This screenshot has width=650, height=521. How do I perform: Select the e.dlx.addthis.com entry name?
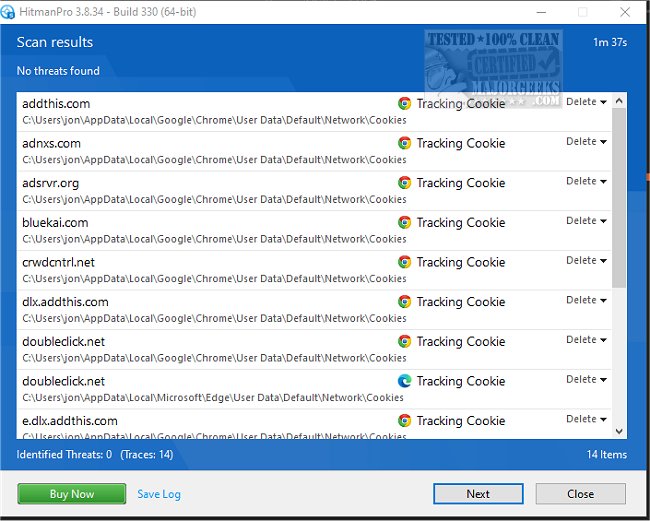70,421
